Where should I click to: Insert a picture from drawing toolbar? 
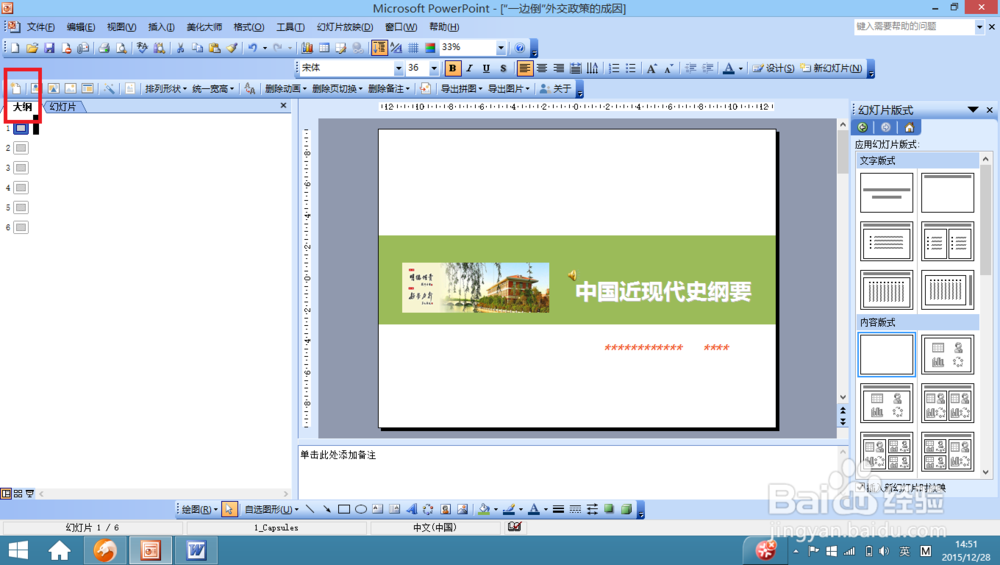(x=462, y=509)
